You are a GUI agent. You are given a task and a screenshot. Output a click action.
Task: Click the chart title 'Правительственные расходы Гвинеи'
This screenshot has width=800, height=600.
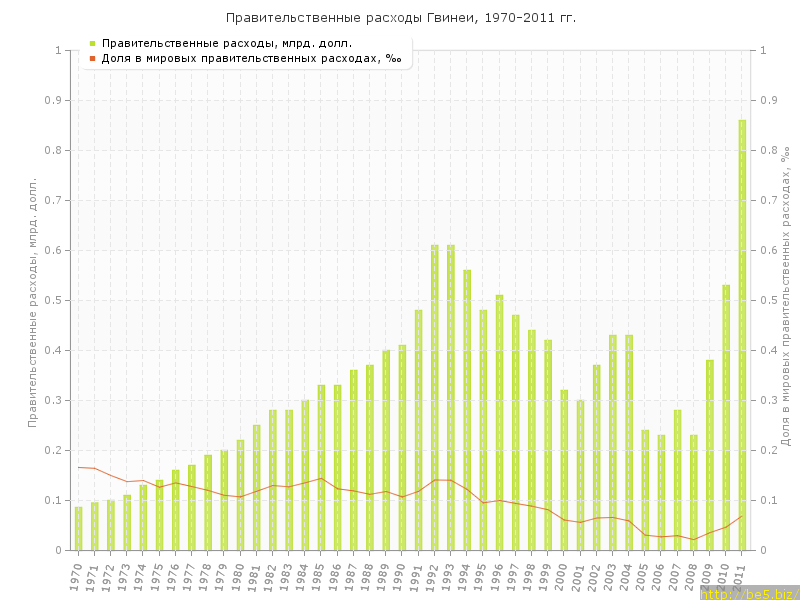400,18
